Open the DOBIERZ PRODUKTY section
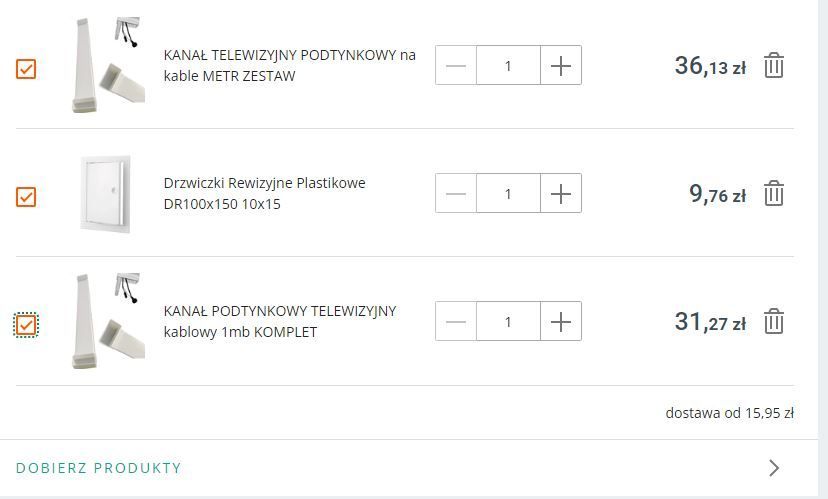 click(x=99, y=468)
